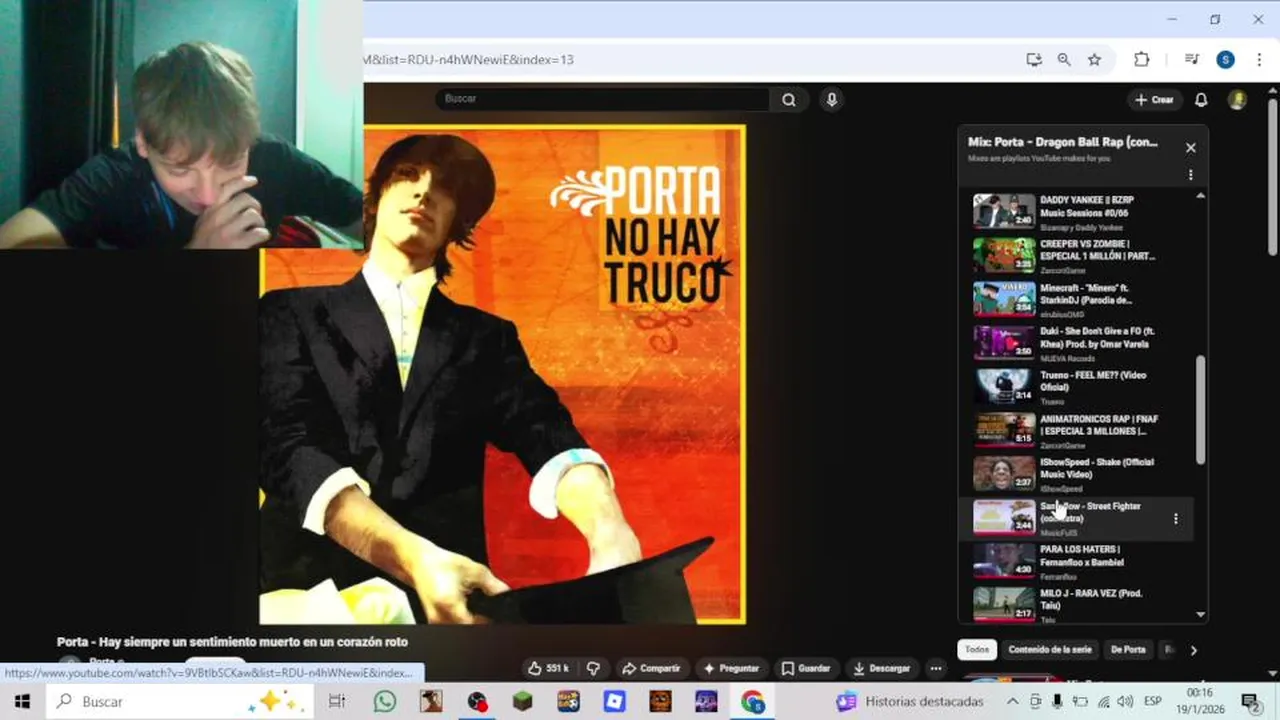Open clock showing 00:16 19/1/2026
This screenshot has height=720, width=1280.
pos(1199,702)
